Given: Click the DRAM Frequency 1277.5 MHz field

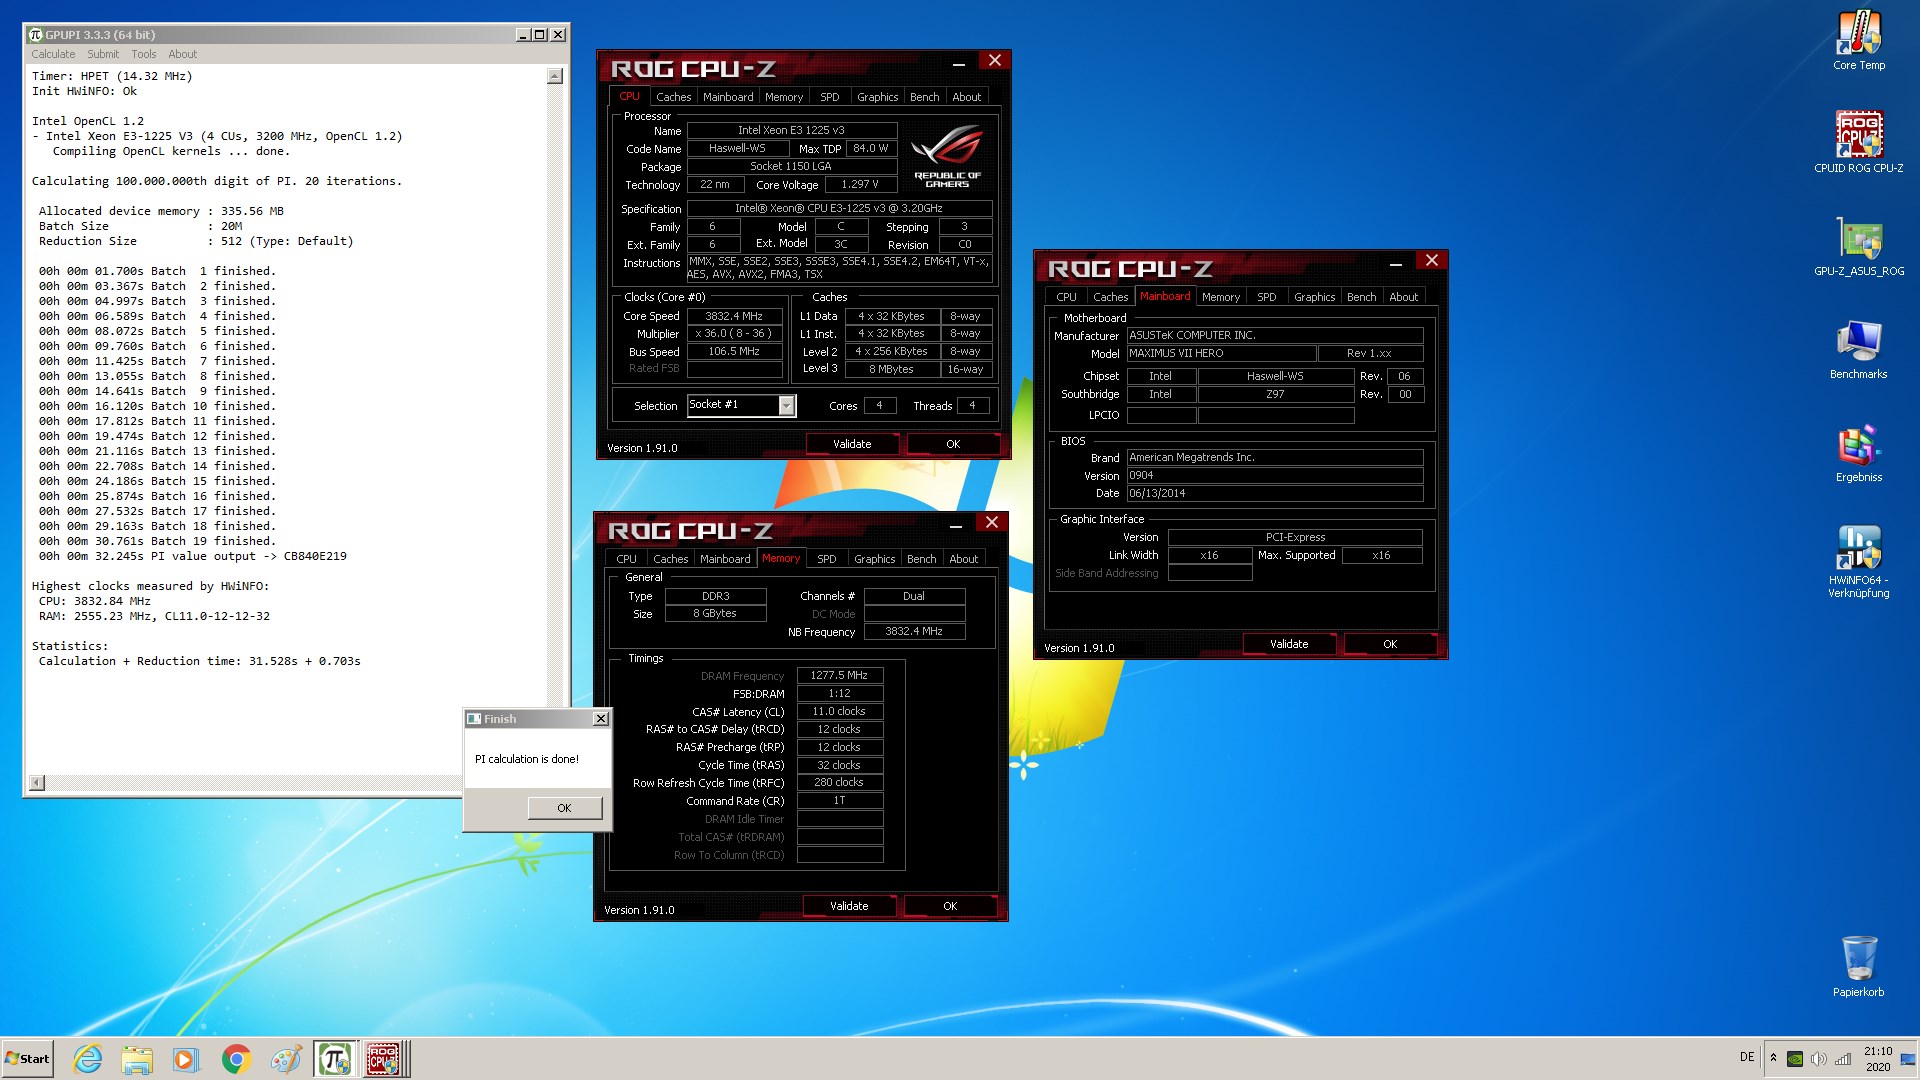Looking at the screenshot, I should (839, 676).
